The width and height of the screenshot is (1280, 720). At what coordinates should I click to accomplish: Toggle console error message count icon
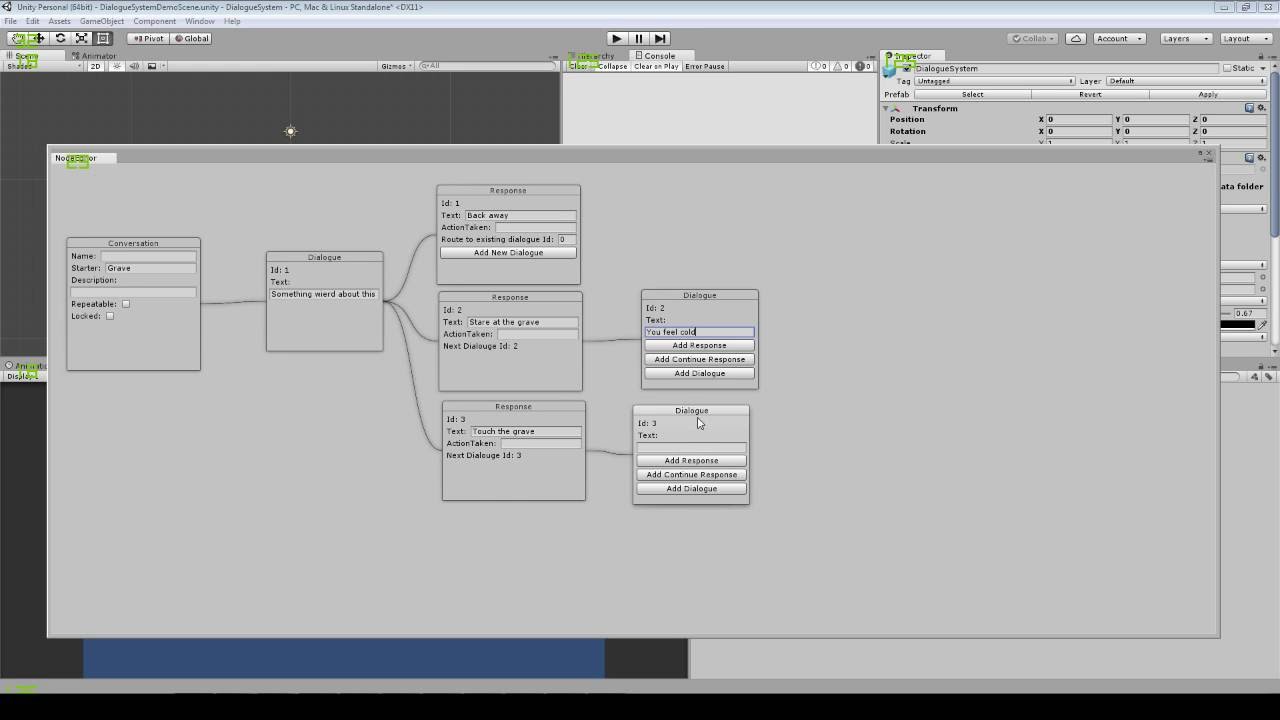click(x=862, y=66)
